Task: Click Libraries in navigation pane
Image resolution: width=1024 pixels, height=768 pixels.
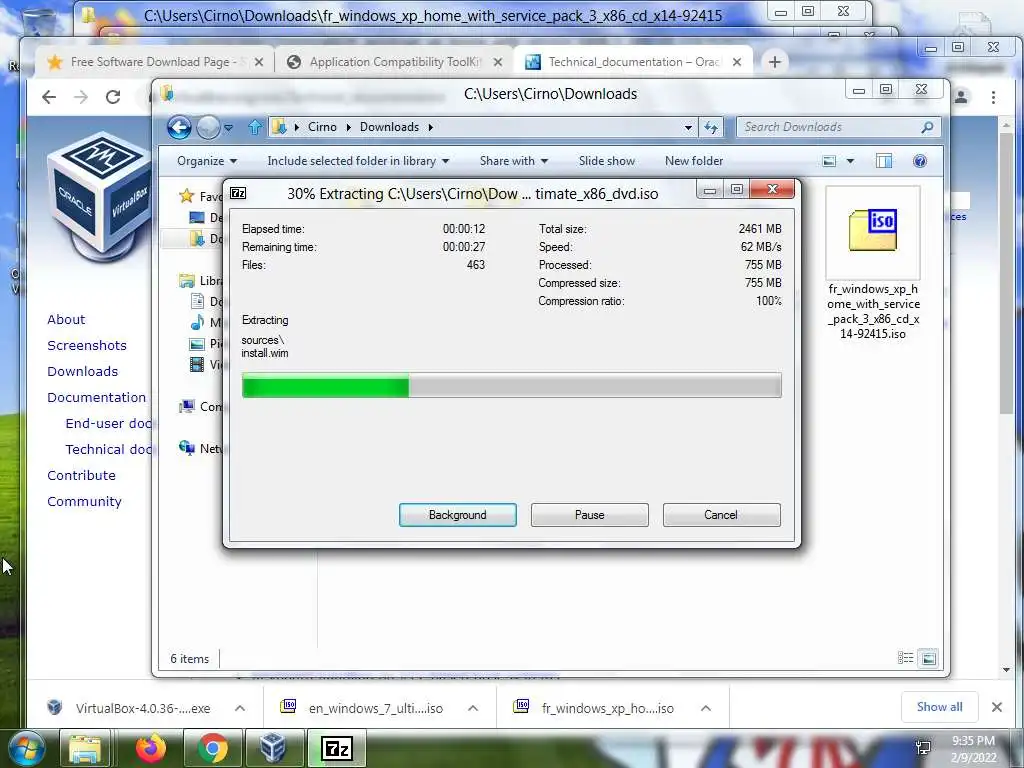Action: (x=201, y=281)
